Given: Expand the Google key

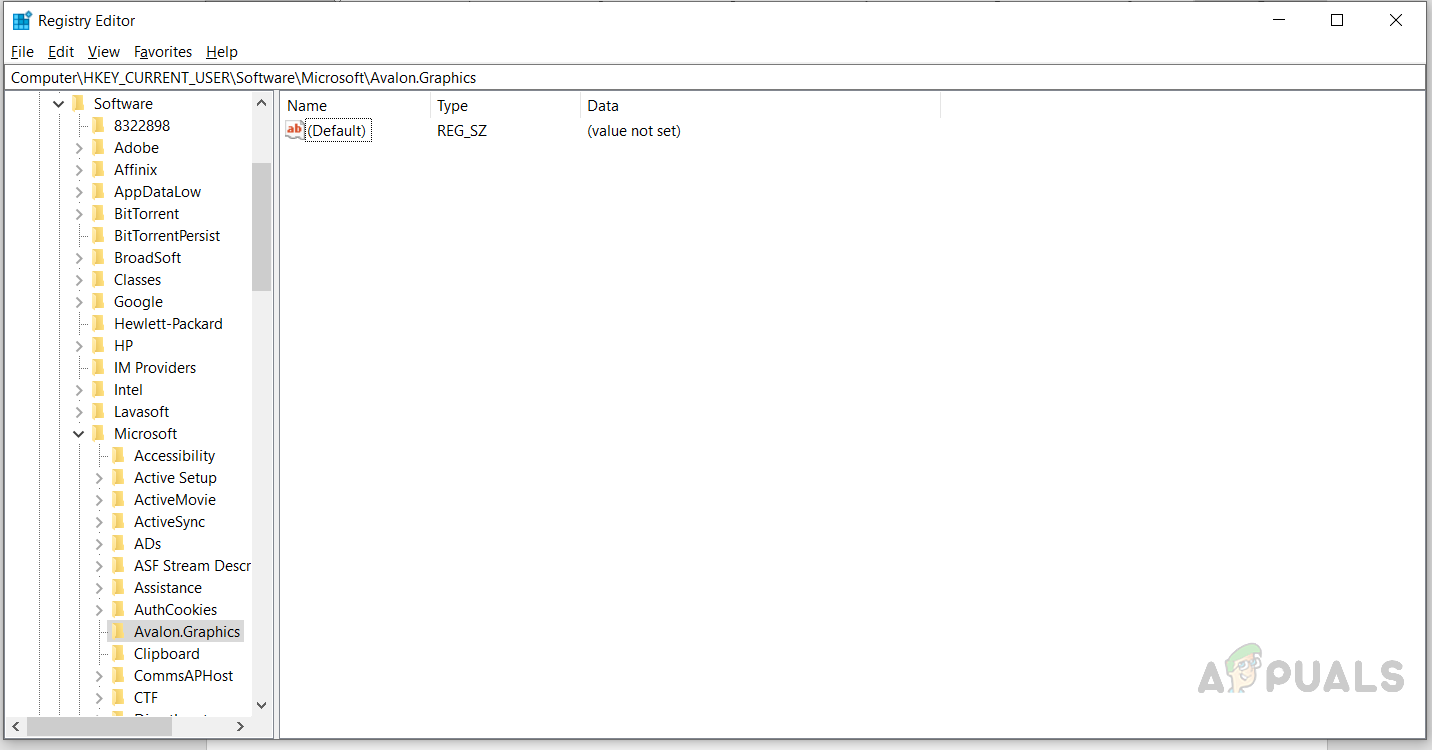Looking at the screenshot, I should [x=79, y=302].
